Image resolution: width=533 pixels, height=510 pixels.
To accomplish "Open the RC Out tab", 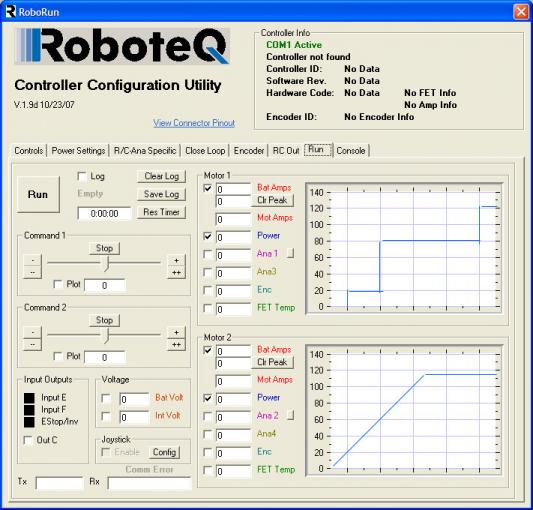I will (x=286, y=151).
